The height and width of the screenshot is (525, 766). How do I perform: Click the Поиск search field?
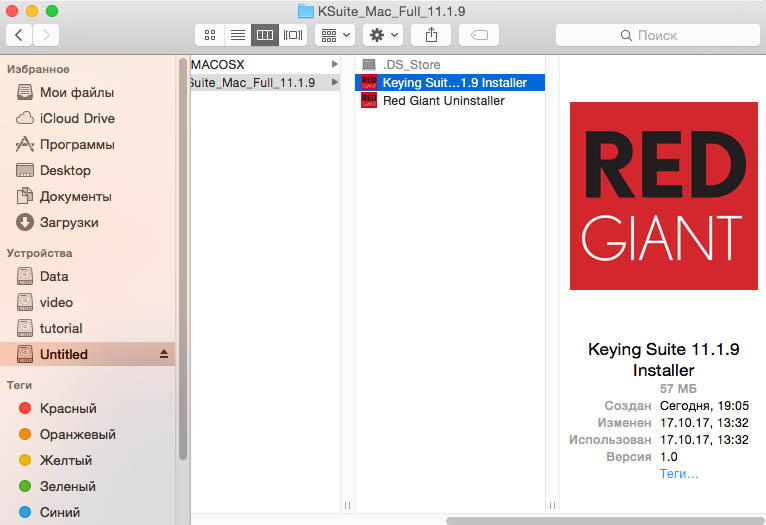[657, 35]
